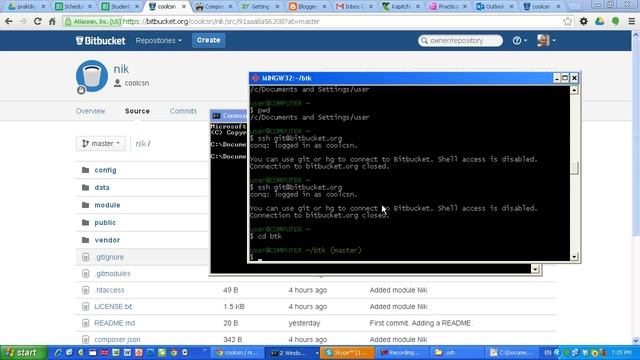Click the Internet Explorer quick launch icon
640x360 pixels.
tap(58, 353)
